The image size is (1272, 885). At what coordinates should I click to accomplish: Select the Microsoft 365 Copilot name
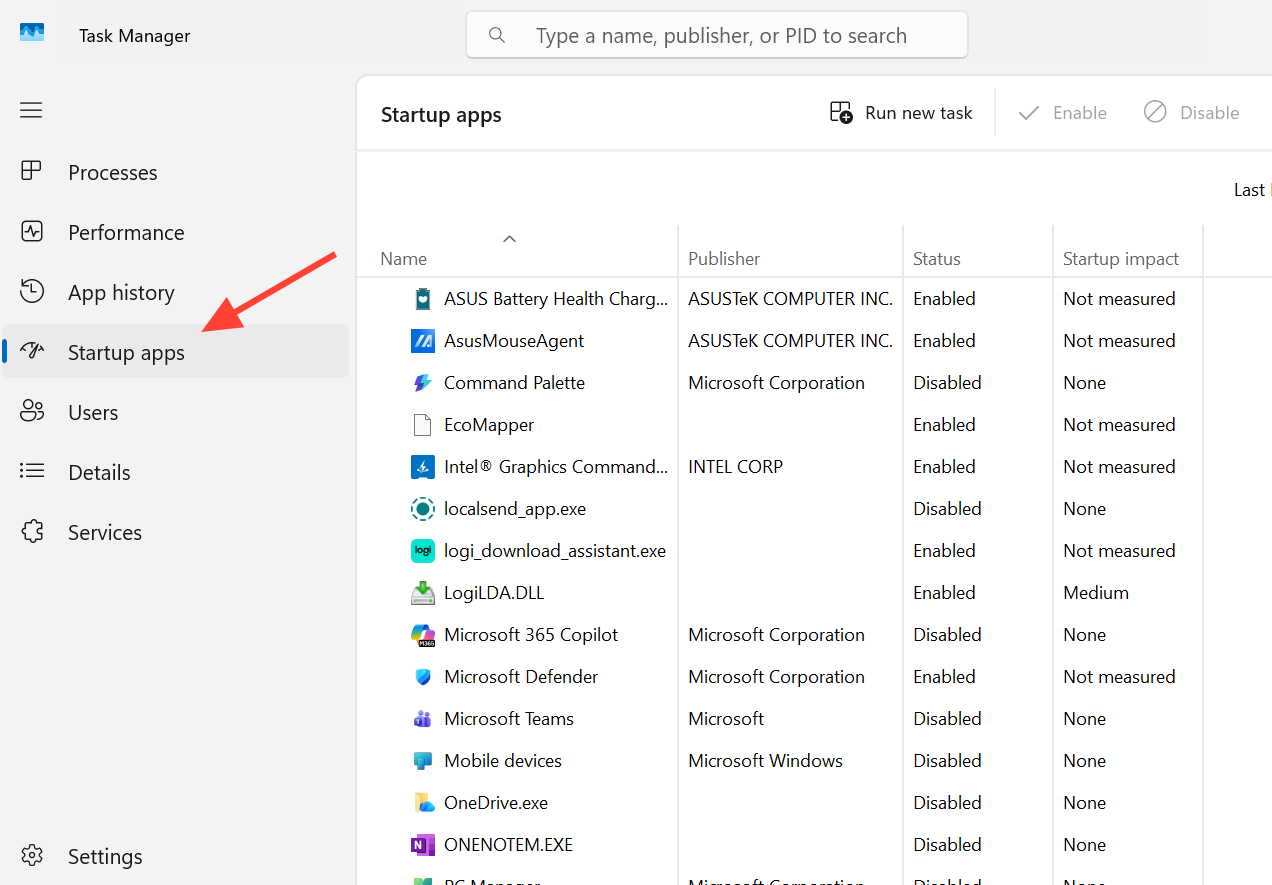(x=531, y=635)
